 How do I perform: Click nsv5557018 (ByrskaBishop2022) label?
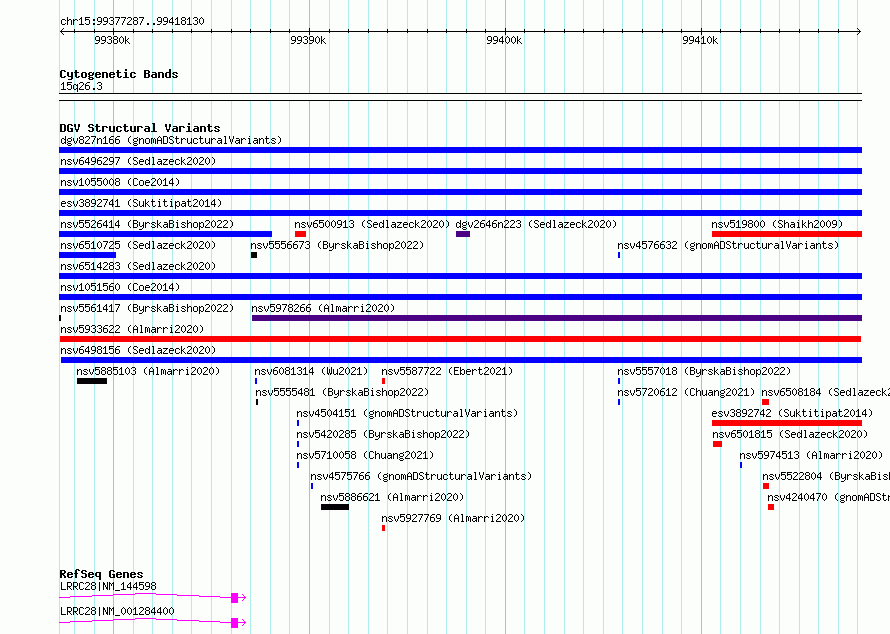[704, 371]
